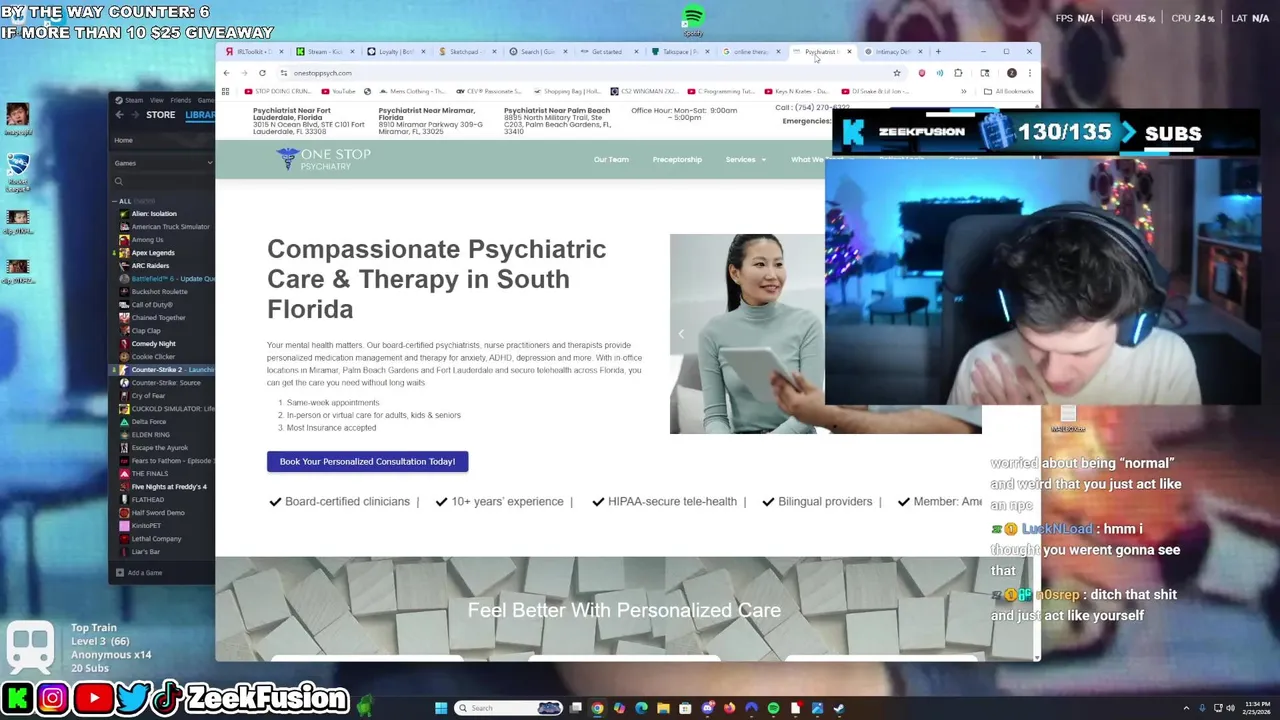Screen dimensions: 1280x720
Task: Switch to the Sketchpad tab
Action: point(466,52)
